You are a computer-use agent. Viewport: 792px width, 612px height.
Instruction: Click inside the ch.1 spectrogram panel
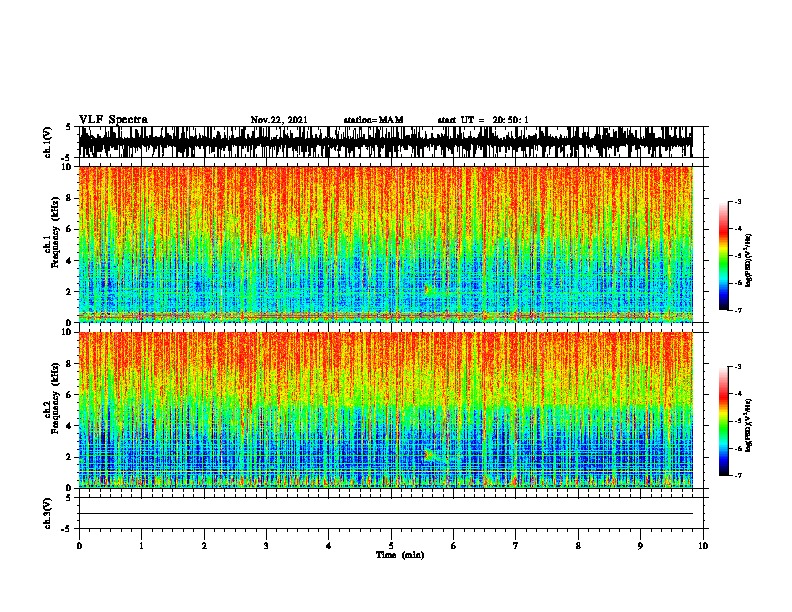386,244
